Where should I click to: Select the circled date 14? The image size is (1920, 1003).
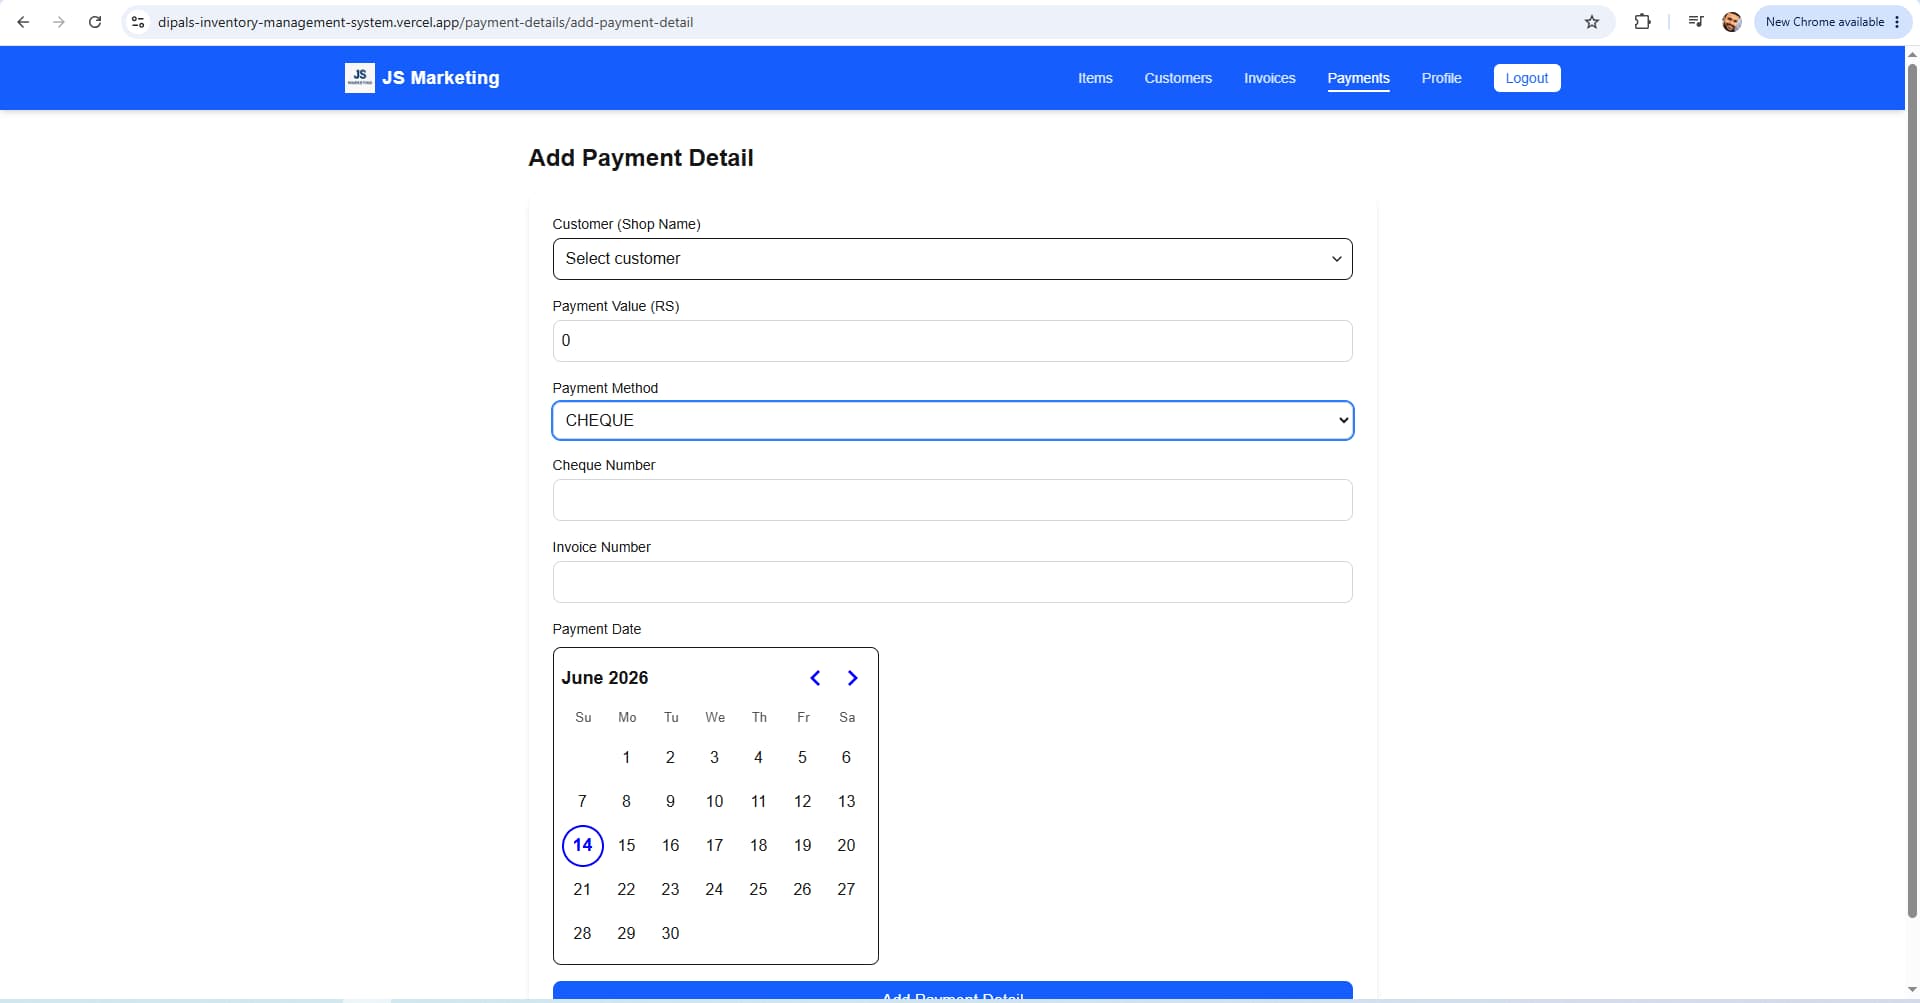point(582,846)
